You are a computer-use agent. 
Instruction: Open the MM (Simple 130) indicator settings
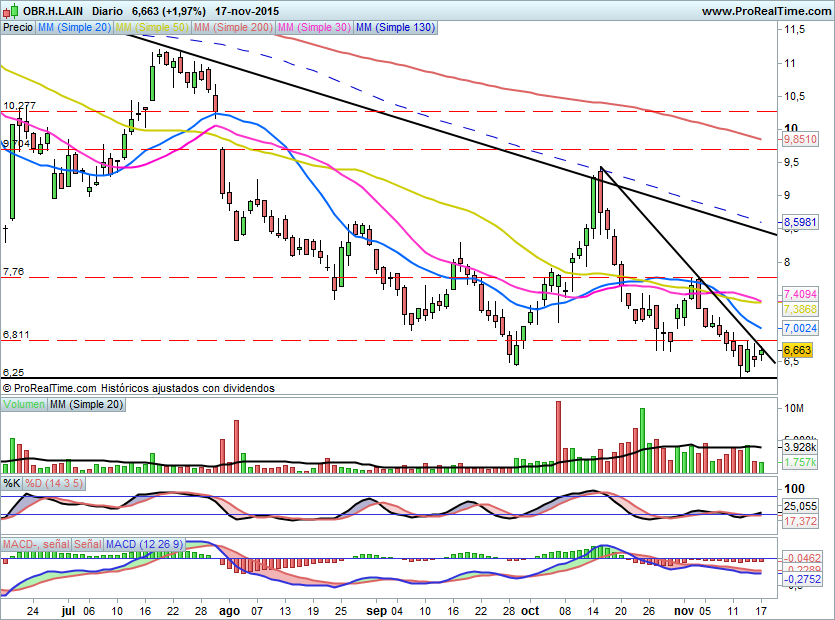coord(395,28)
